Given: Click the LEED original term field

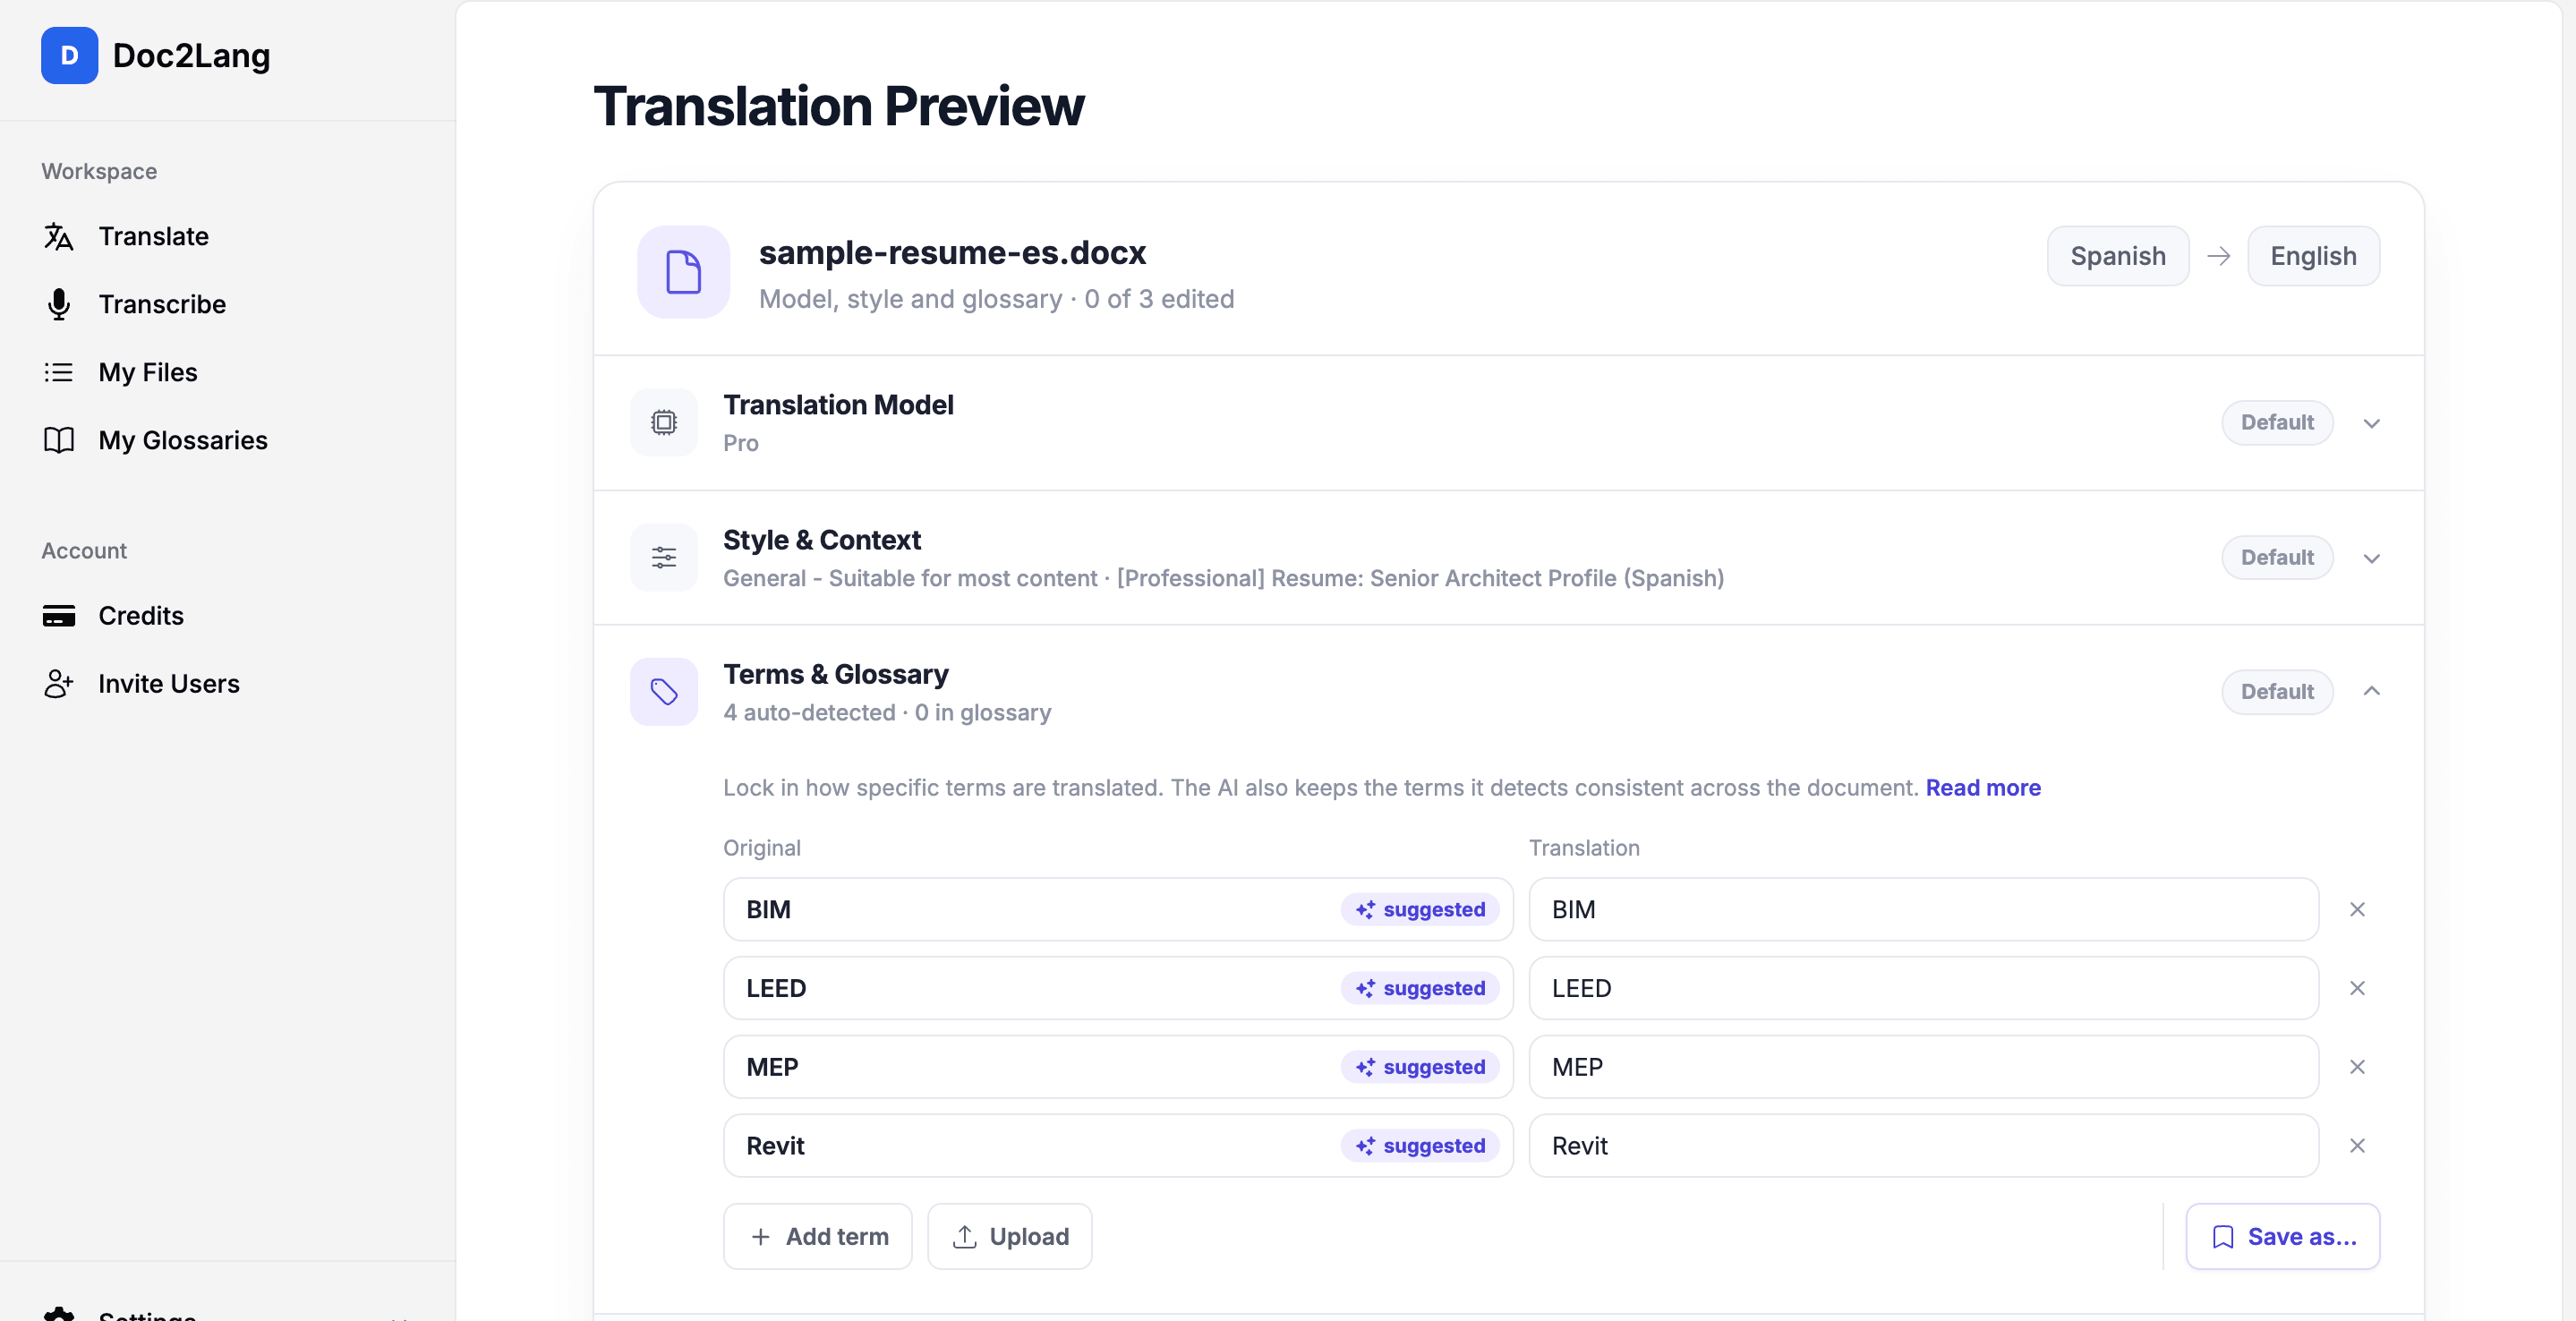Looking at the screenshot, I should pos(1118,988).
